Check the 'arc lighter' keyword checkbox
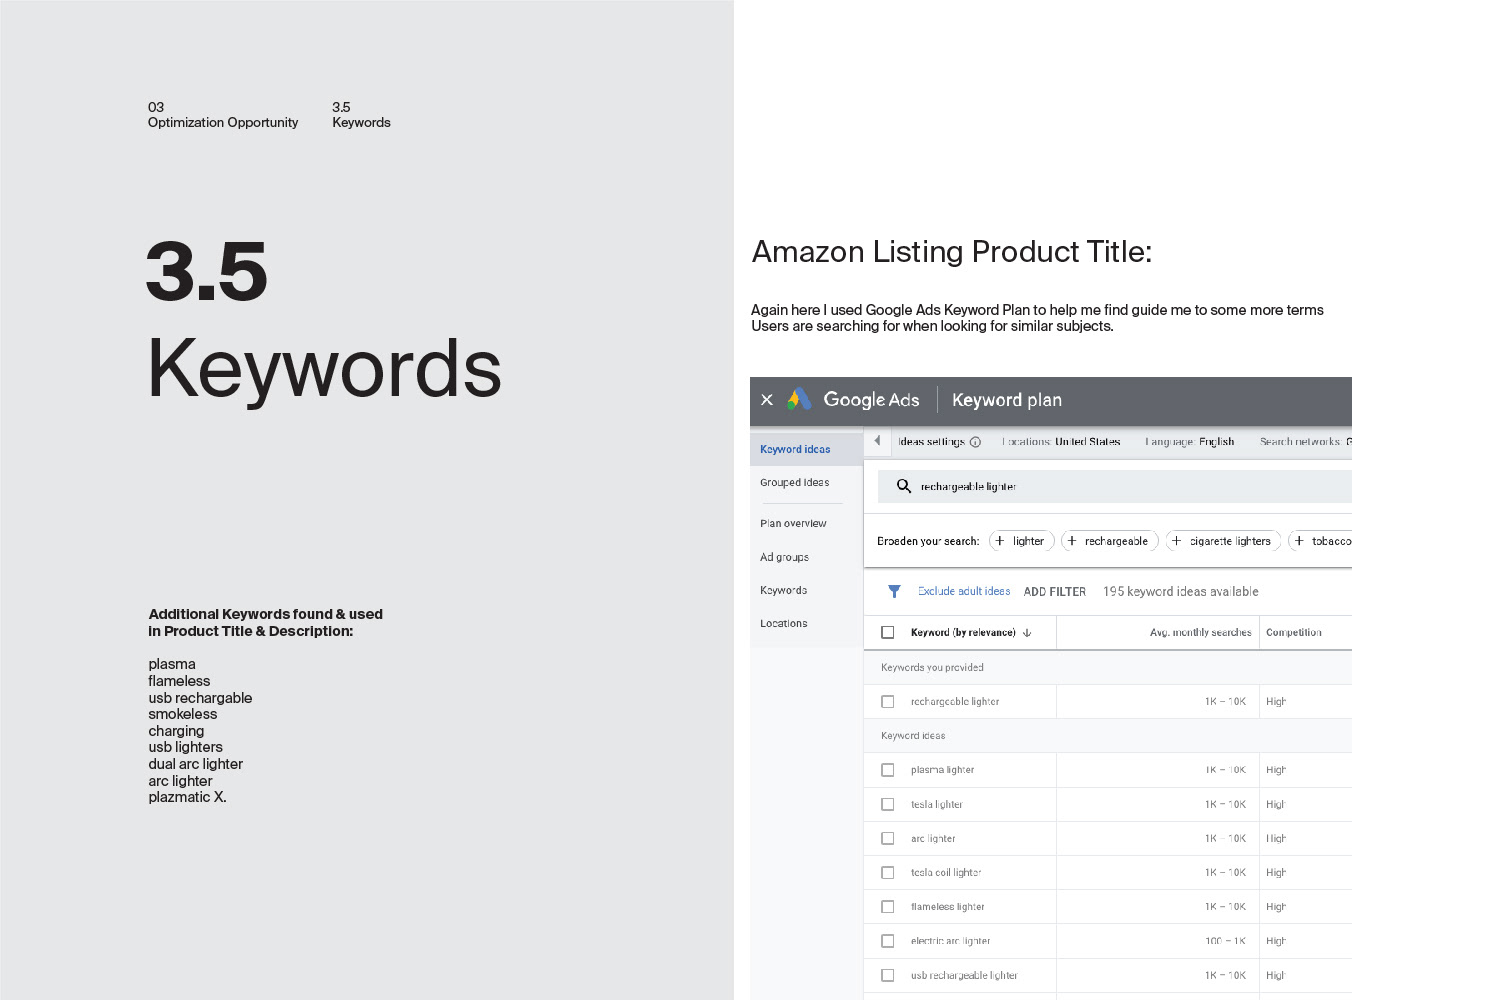This screenshot has width=1500, height=1000. click(887, 838)
